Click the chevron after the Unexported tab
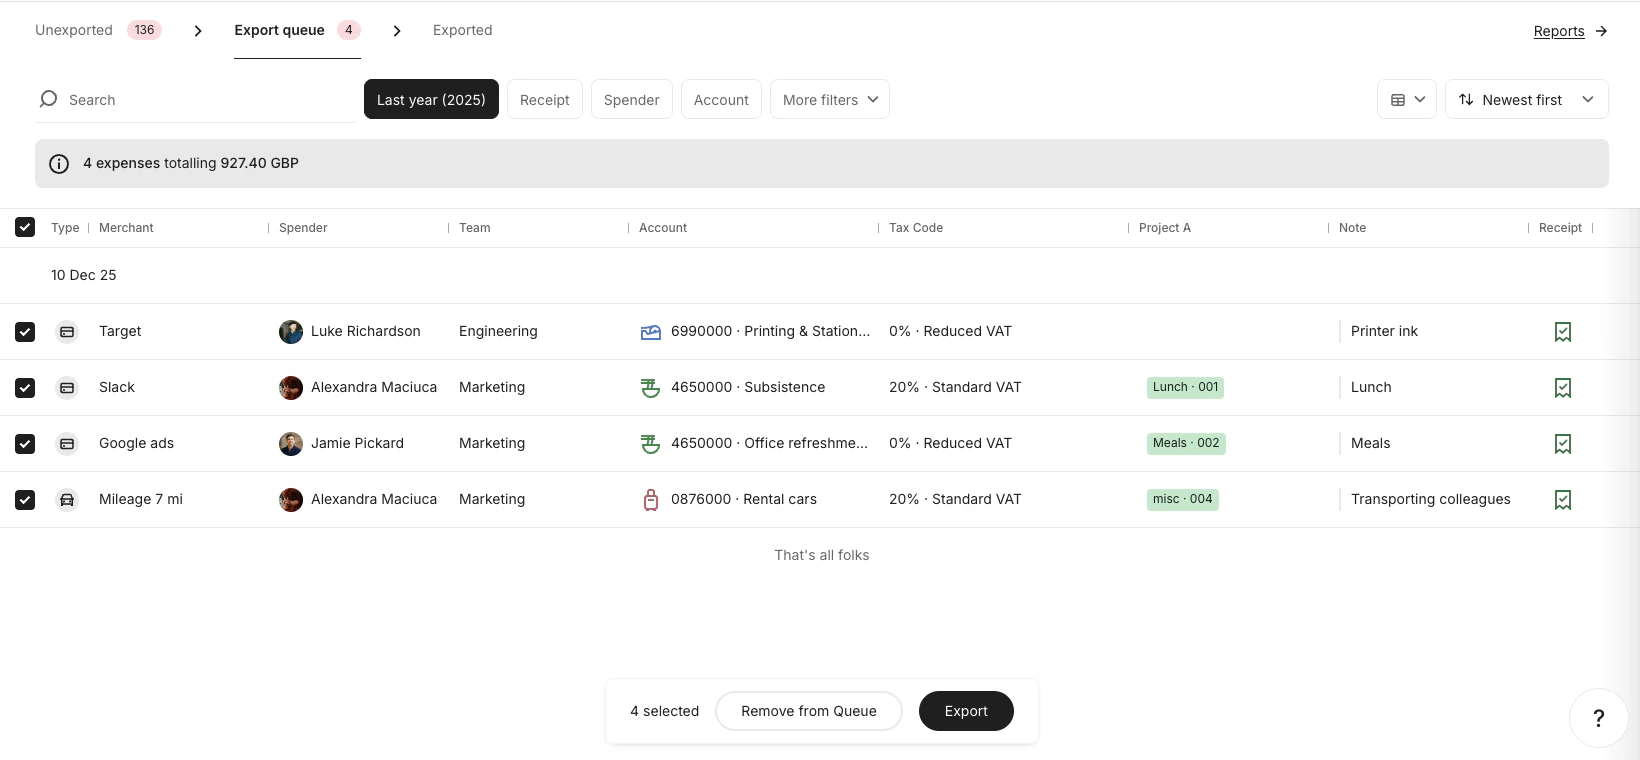 pyautogui.click(x=198, y=31)
